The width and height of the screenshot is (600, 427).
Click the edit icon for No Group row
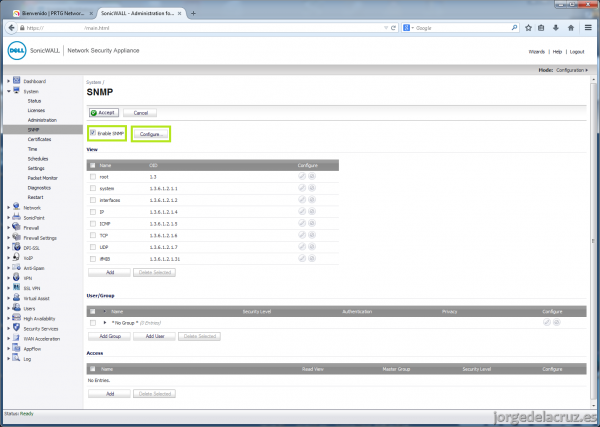point(547,323)
